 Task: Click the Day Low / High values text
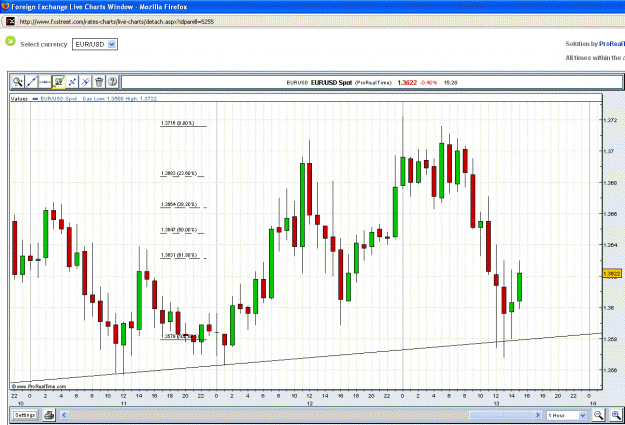pos(120,98)
